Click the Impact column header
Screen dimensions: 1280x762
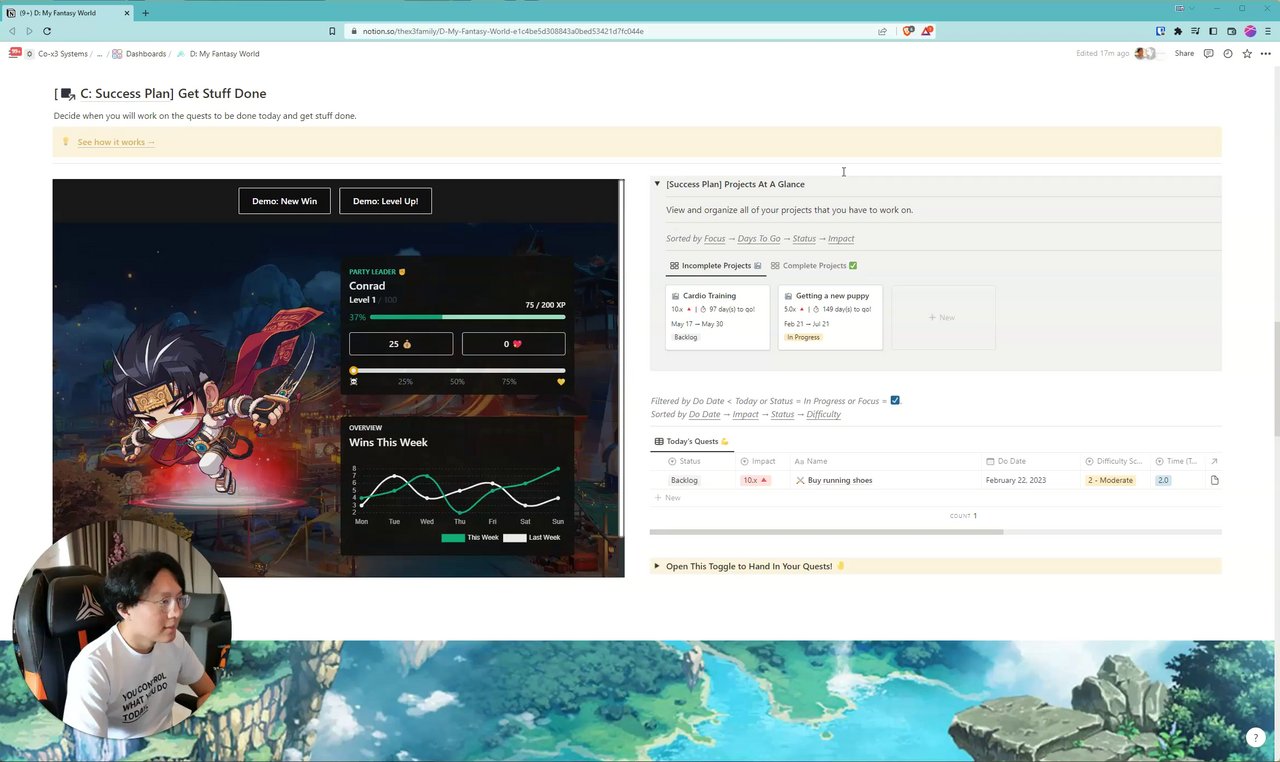click(x=758, y=461)
